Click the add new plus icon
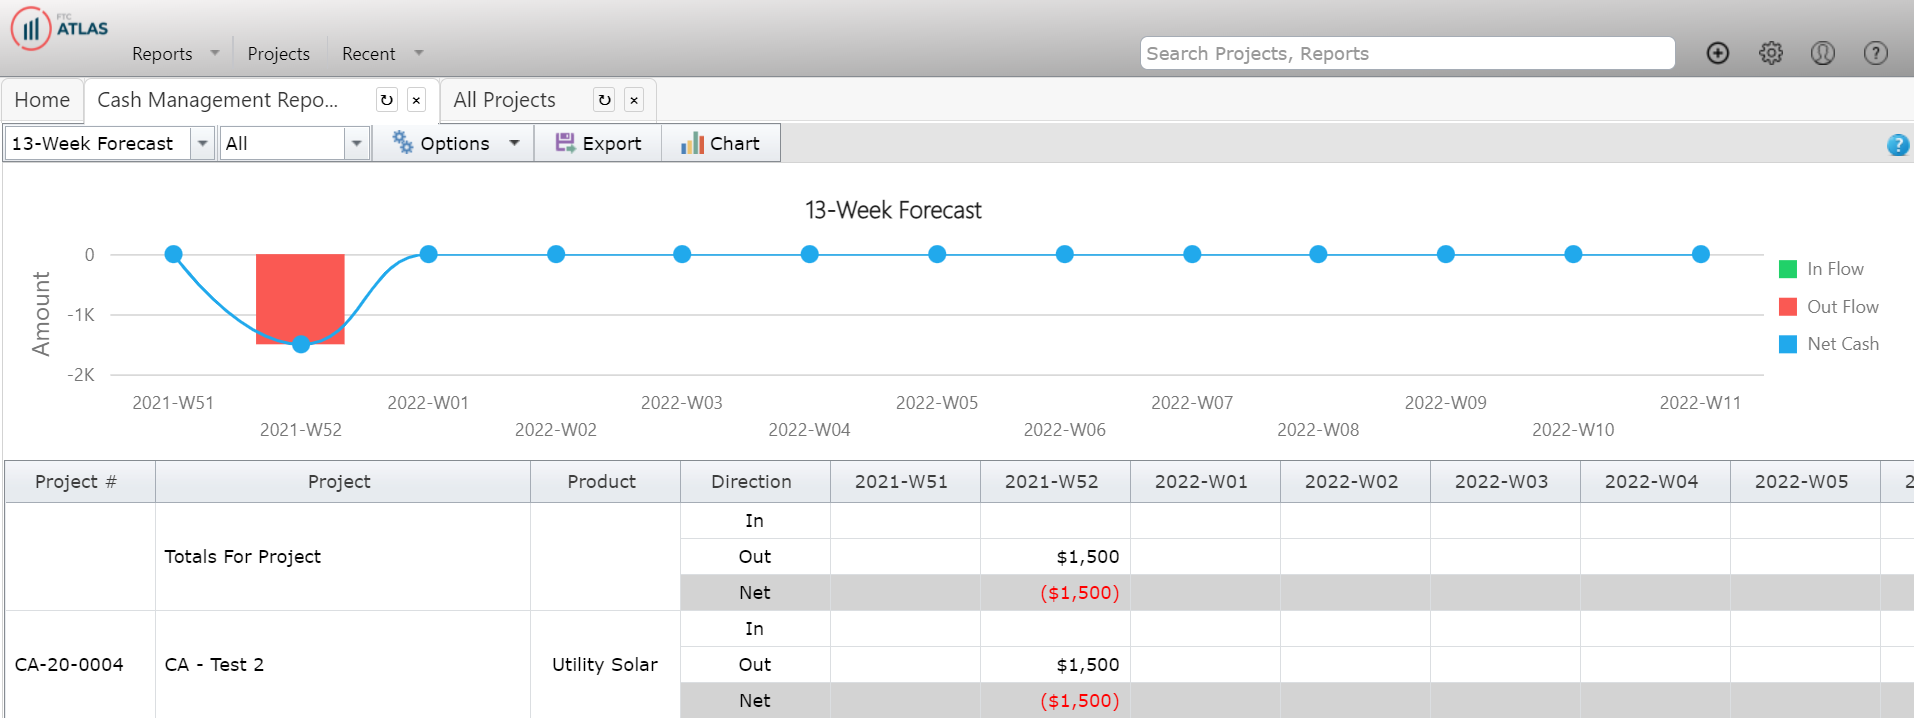This screenshot has width=1914, height=718. 1717,53
